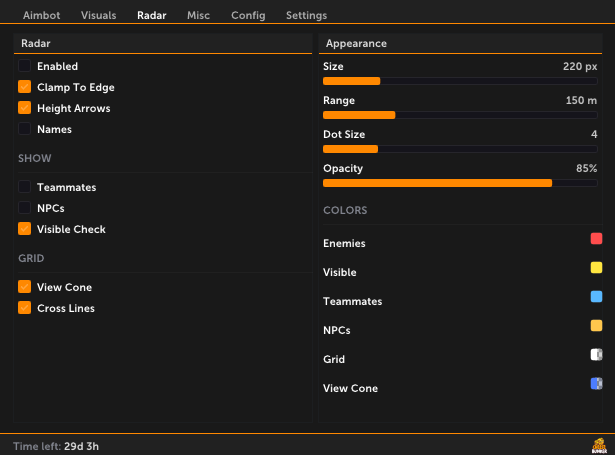Click the Range slider track
This screenshot has height=455, width=615.
[x=460, y=115]
